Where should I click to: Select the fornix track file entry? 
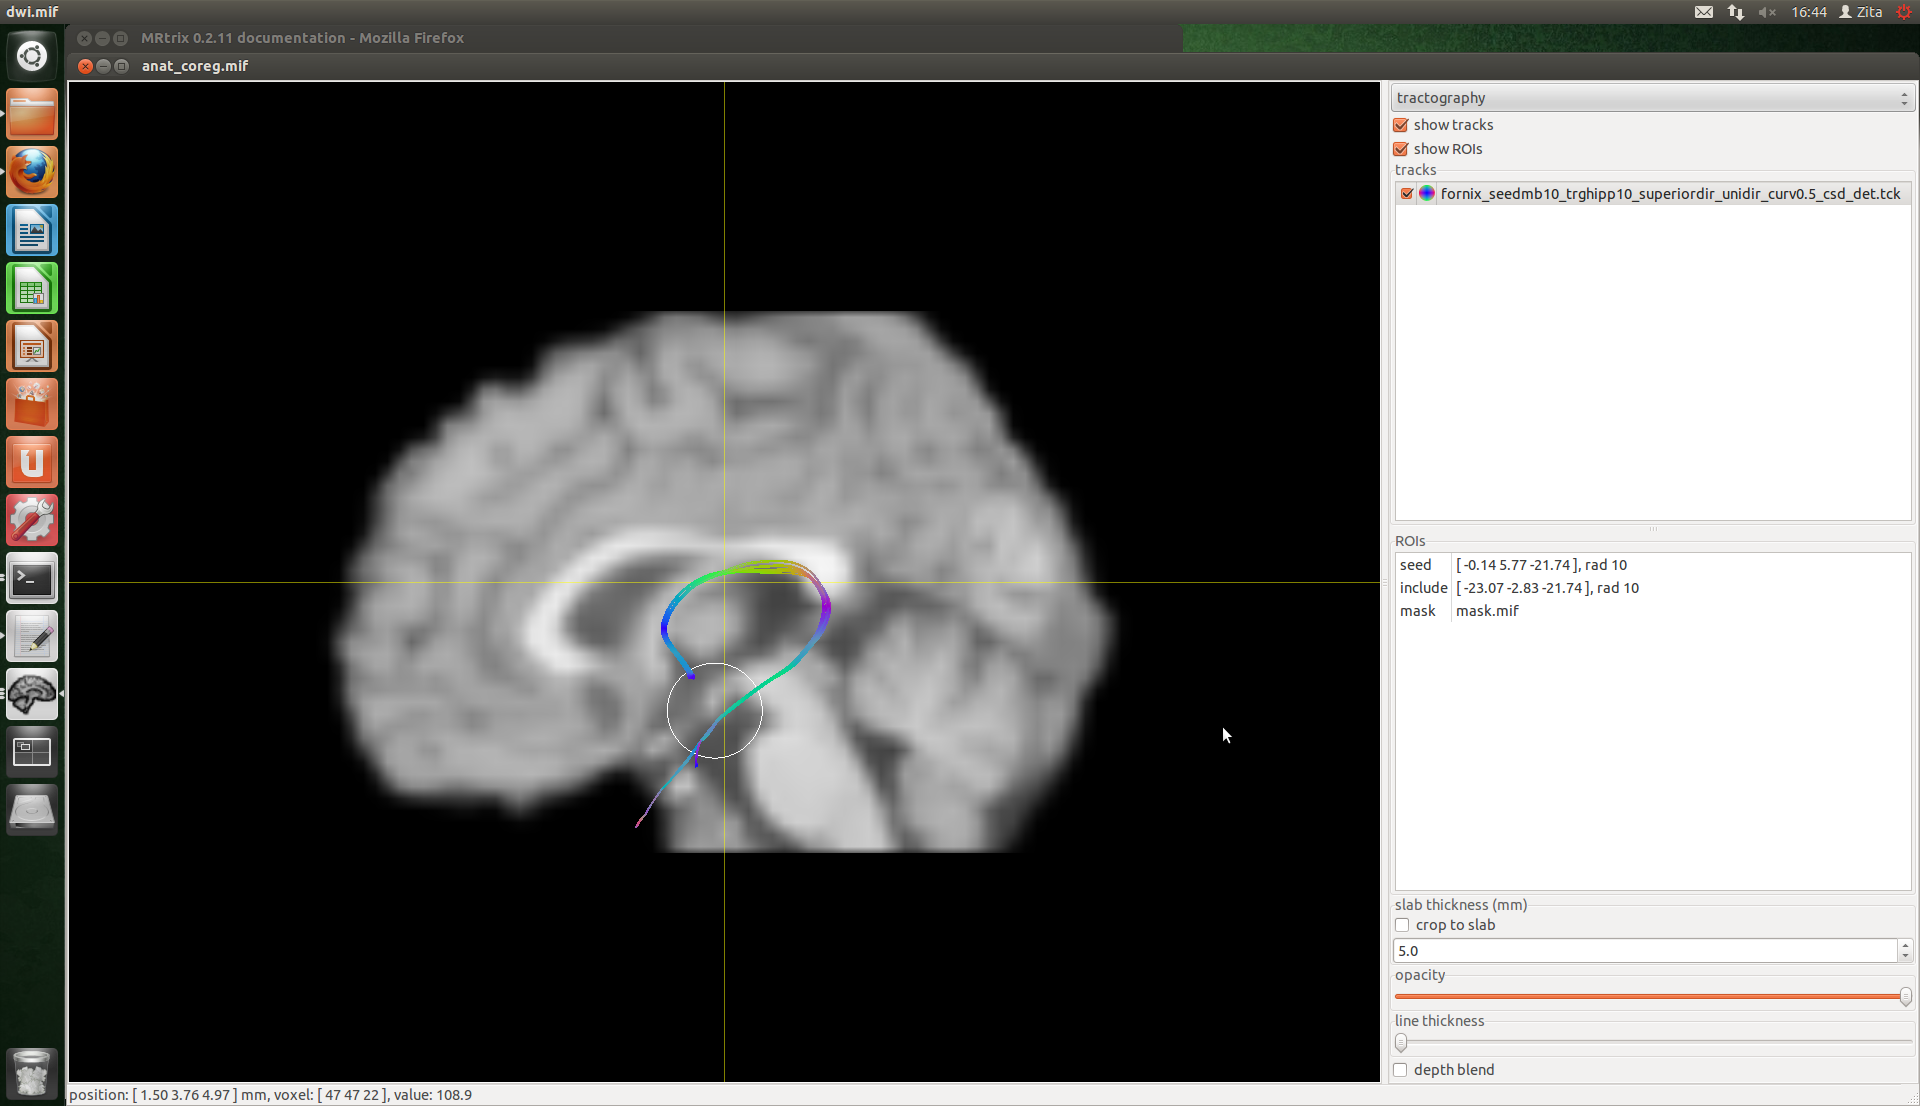point(1669,194)
